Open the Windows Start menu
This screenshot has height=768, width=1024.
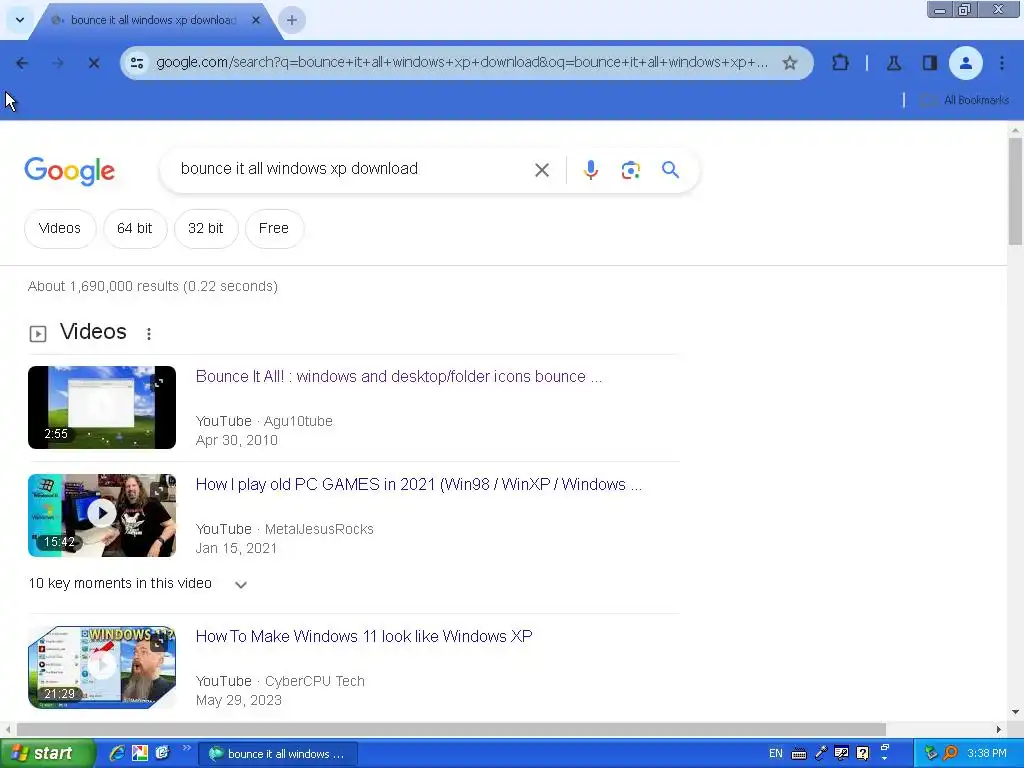(46, 754)
